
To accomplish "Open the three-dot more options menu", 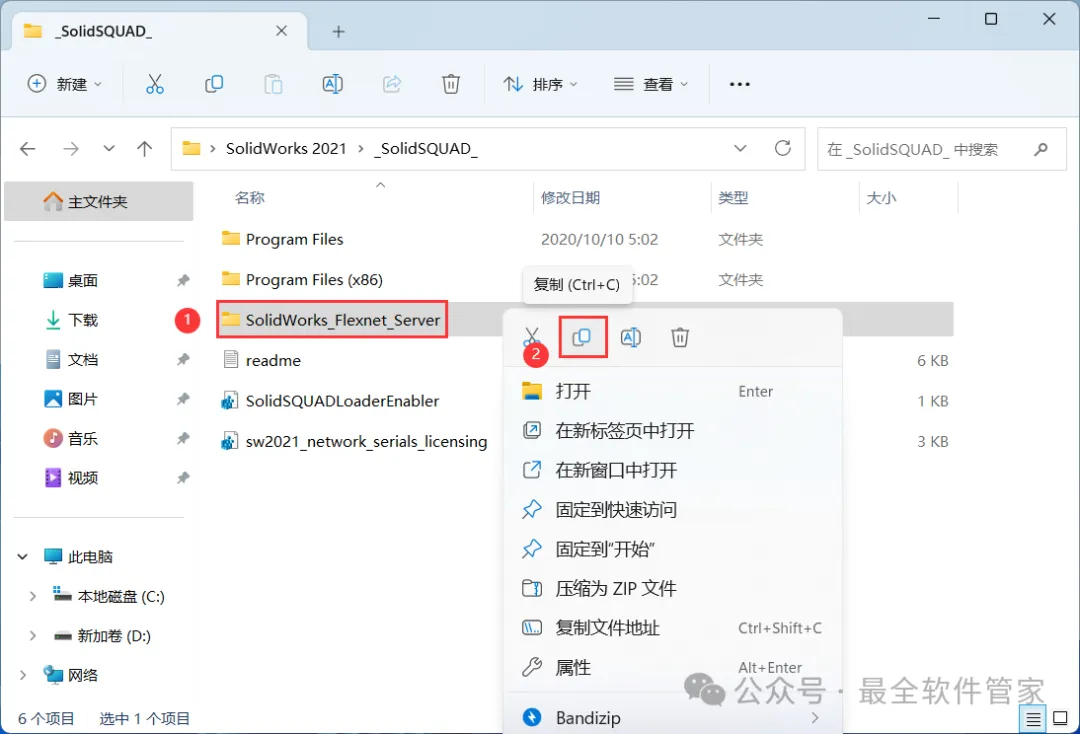I will (x=739, y=84).
